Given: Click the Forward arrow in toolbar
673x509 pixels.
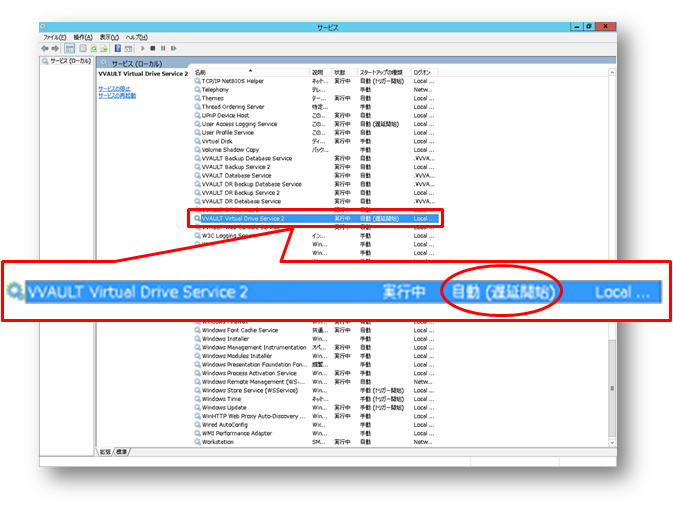Looking at the screenshot, I should point(55,48).
